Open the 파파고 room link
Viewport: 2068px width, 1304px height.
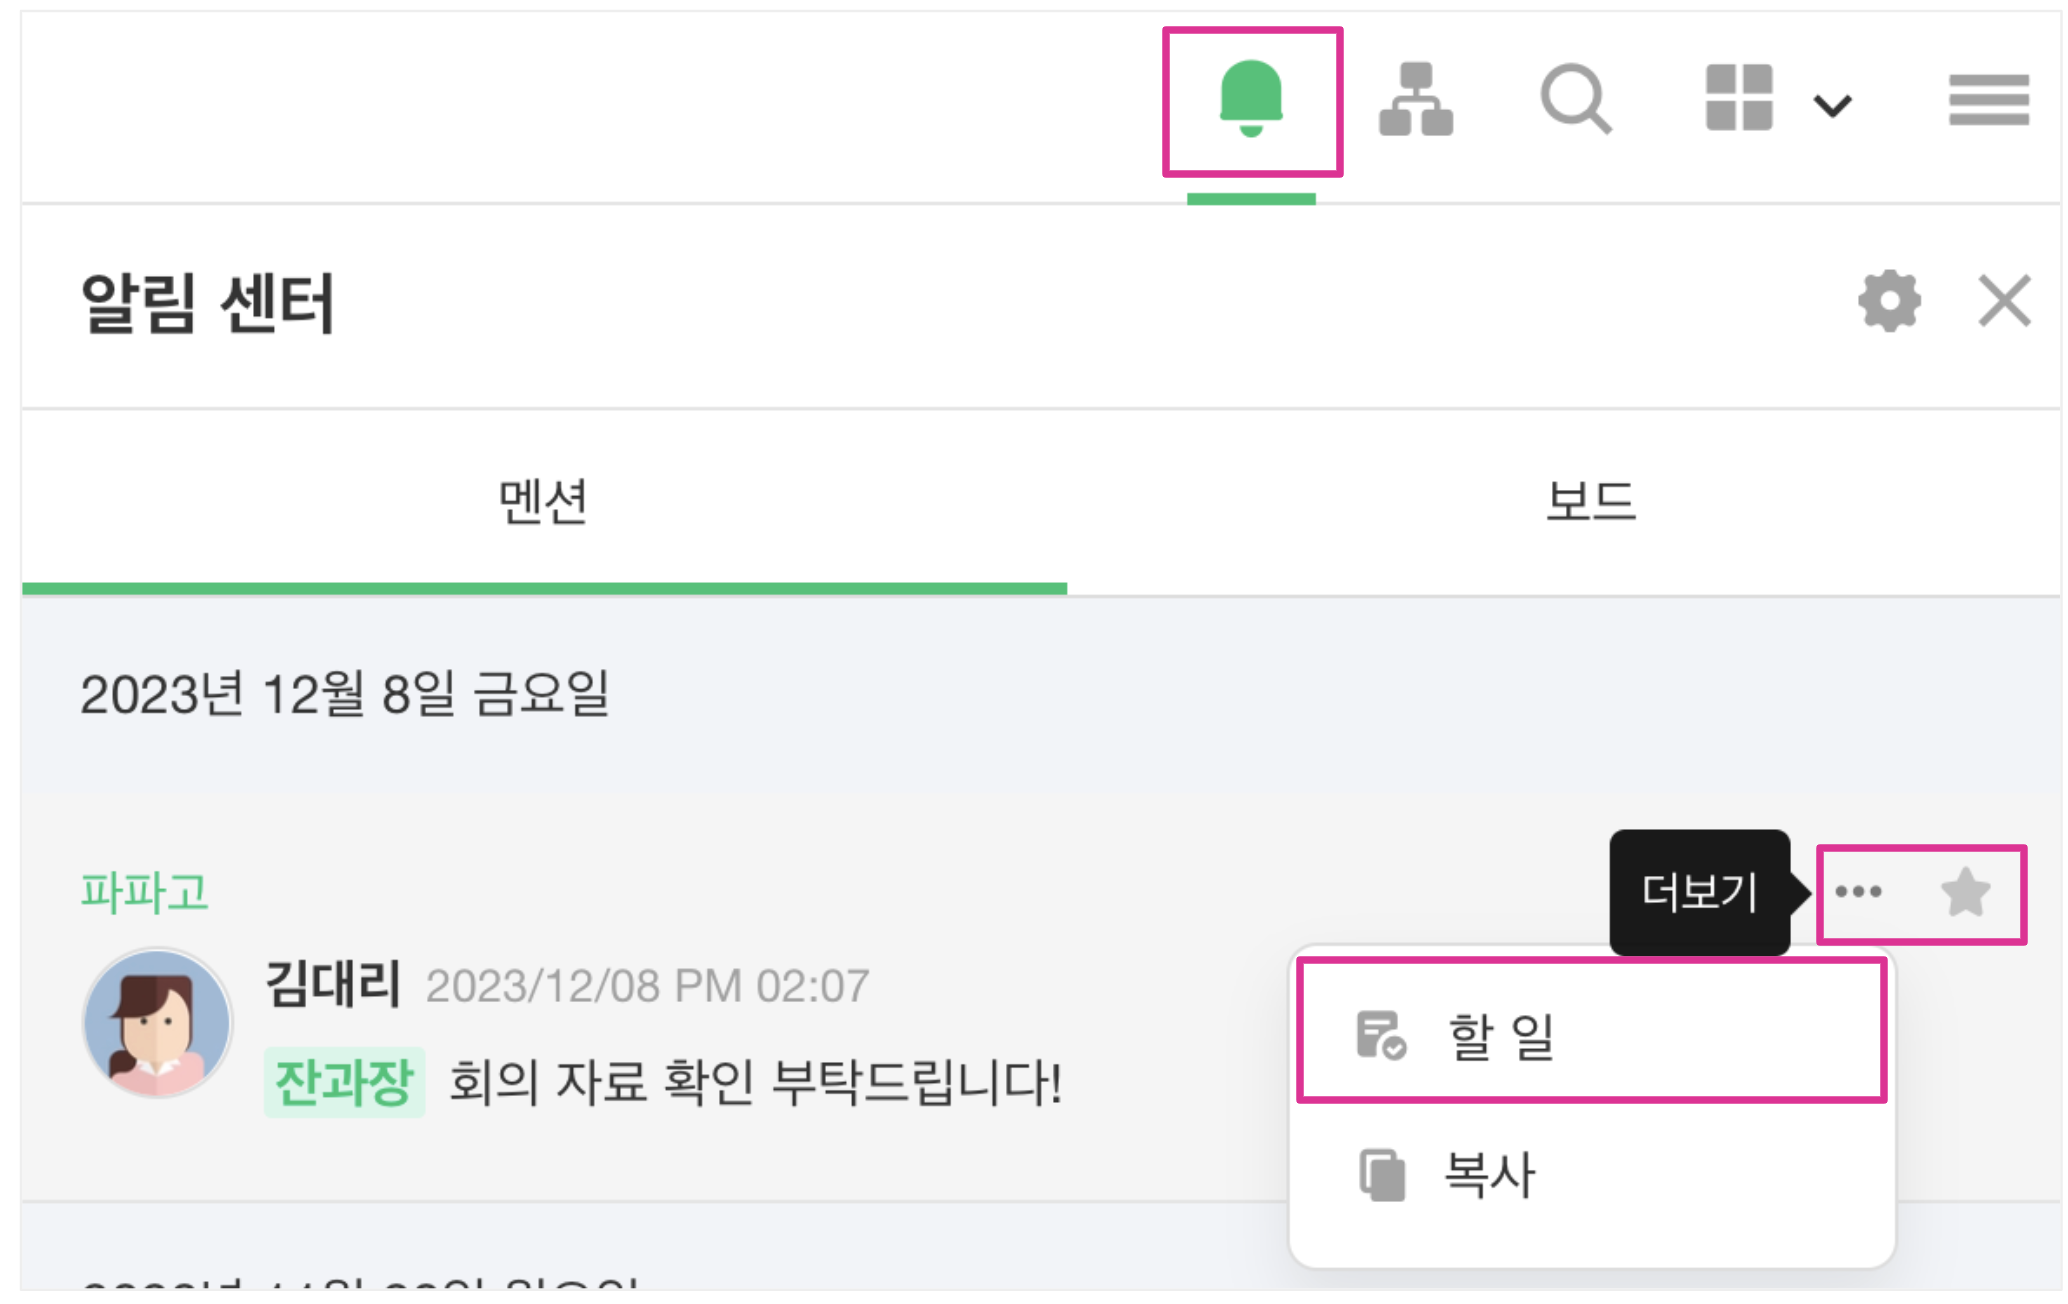(144, 892)
